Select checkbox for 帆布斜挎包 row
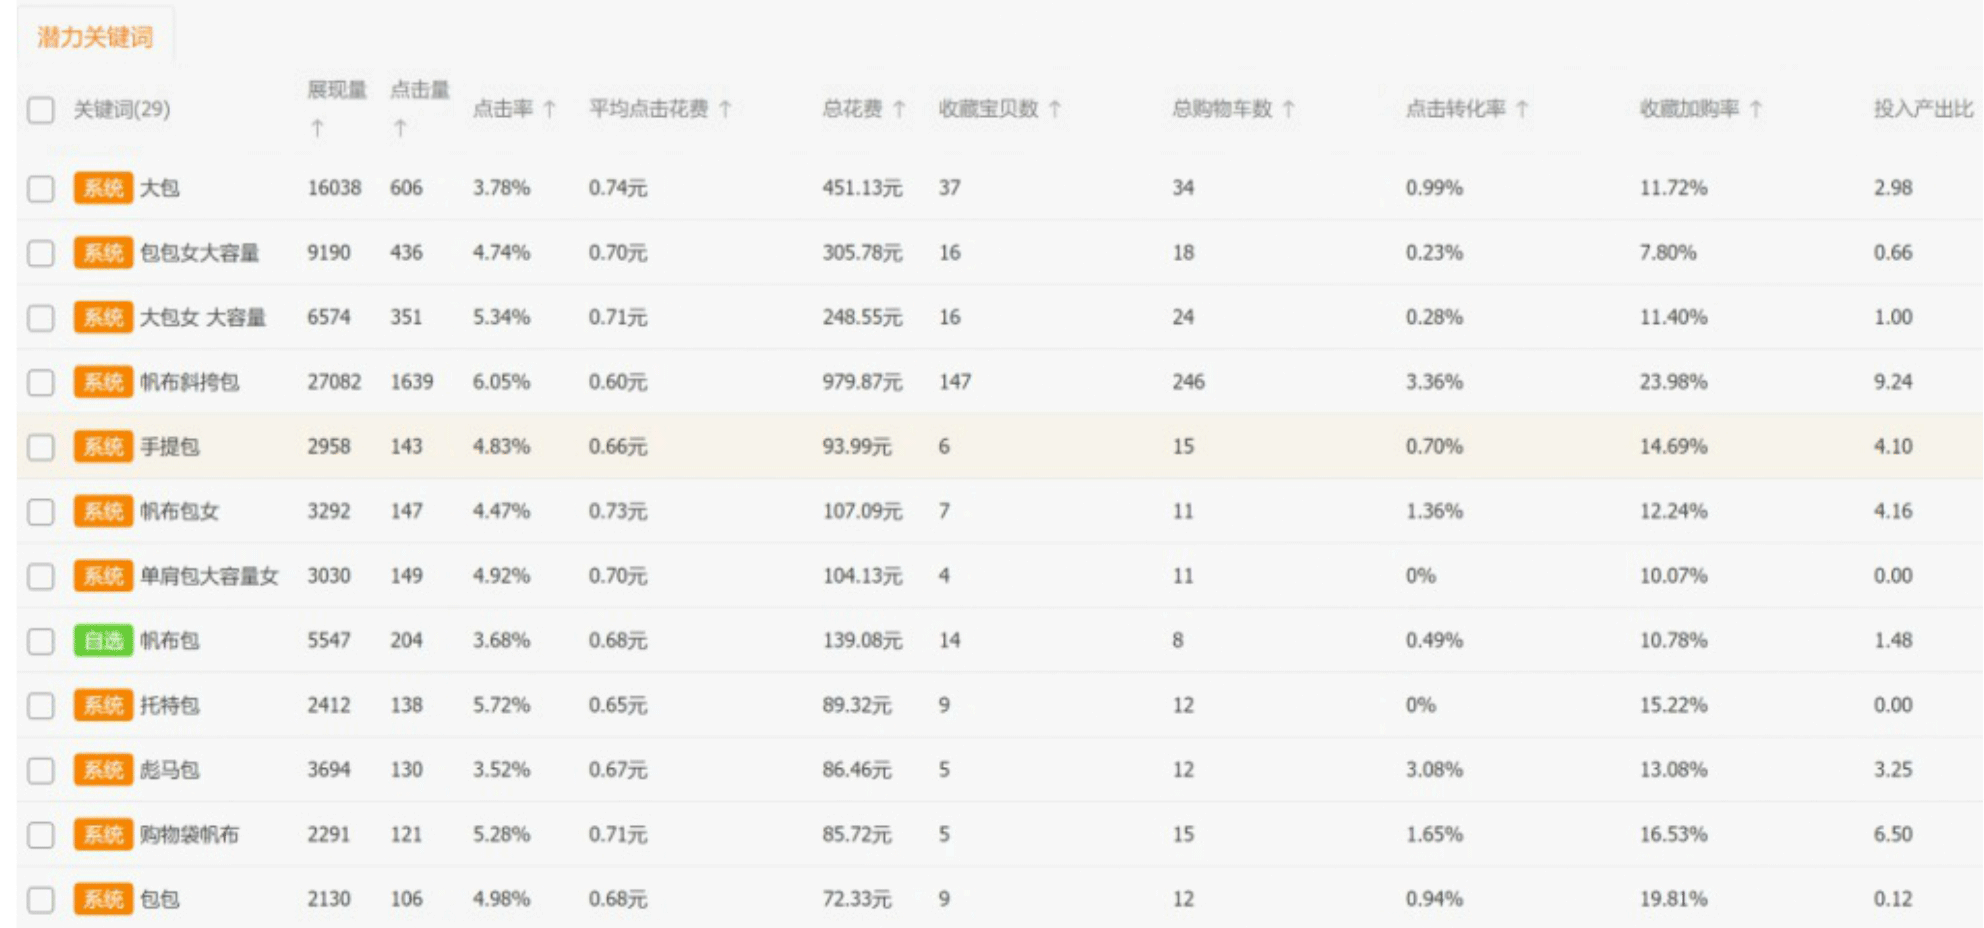 41,382
